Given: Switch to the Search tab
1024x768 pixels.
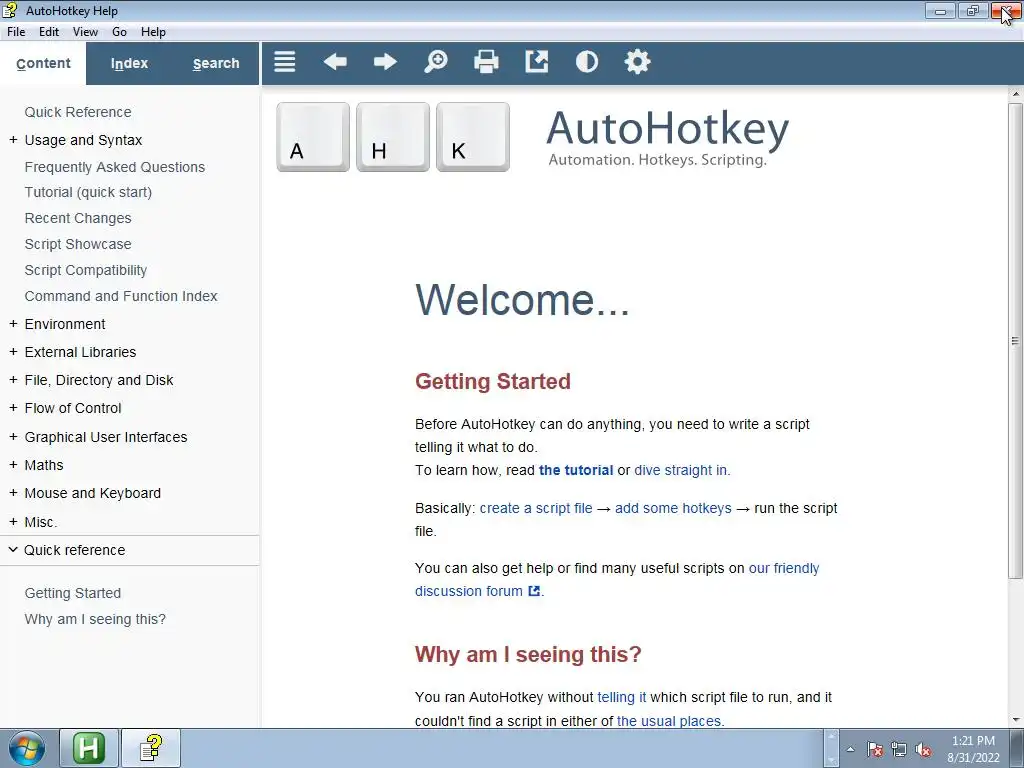Looking at the screenshot, I should pyautogui.click(x=216, y=63).
